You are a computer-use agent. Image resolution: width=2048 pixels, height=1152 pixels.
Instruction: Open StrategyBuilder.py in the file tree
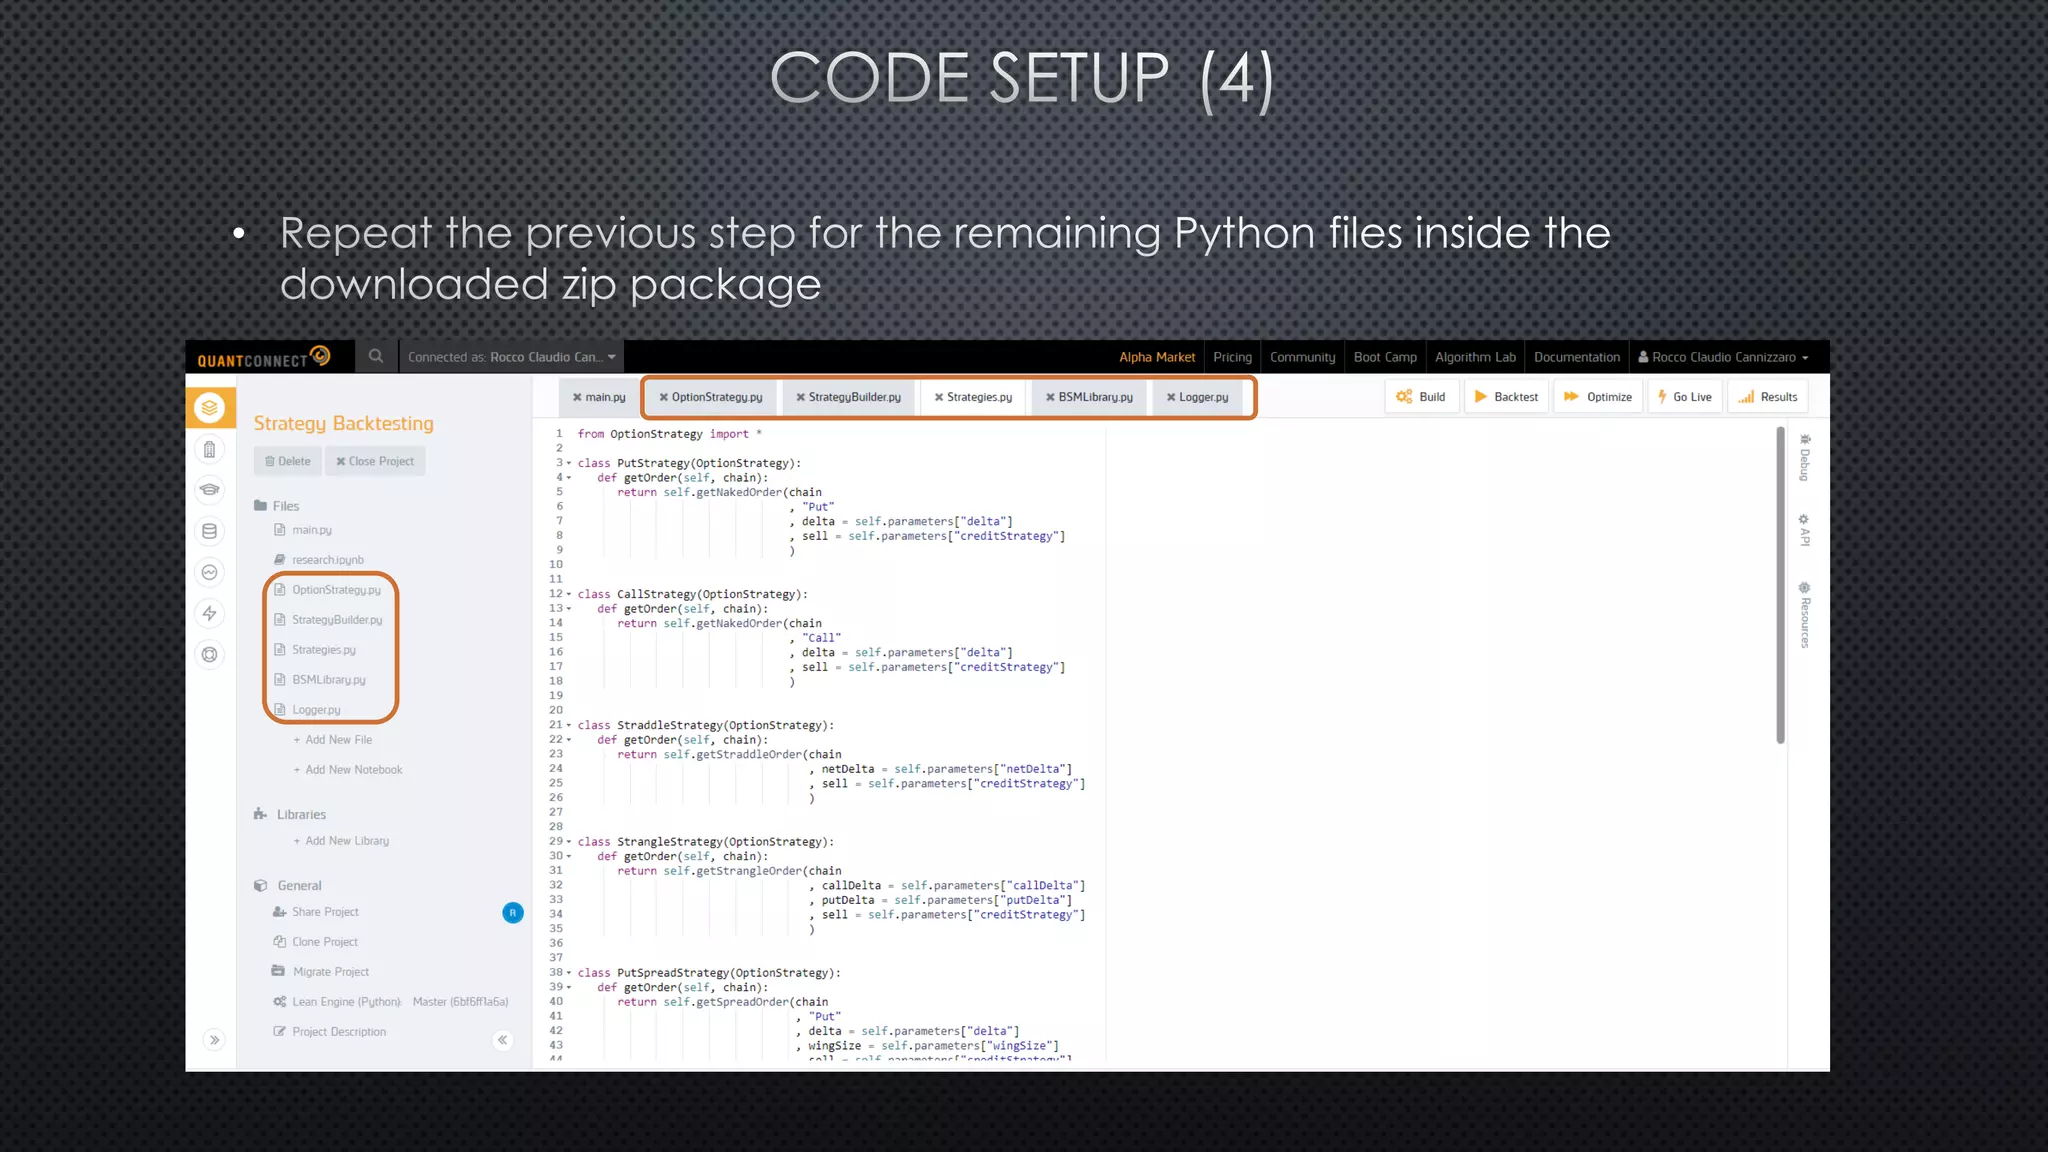click(x=337, y=620)
